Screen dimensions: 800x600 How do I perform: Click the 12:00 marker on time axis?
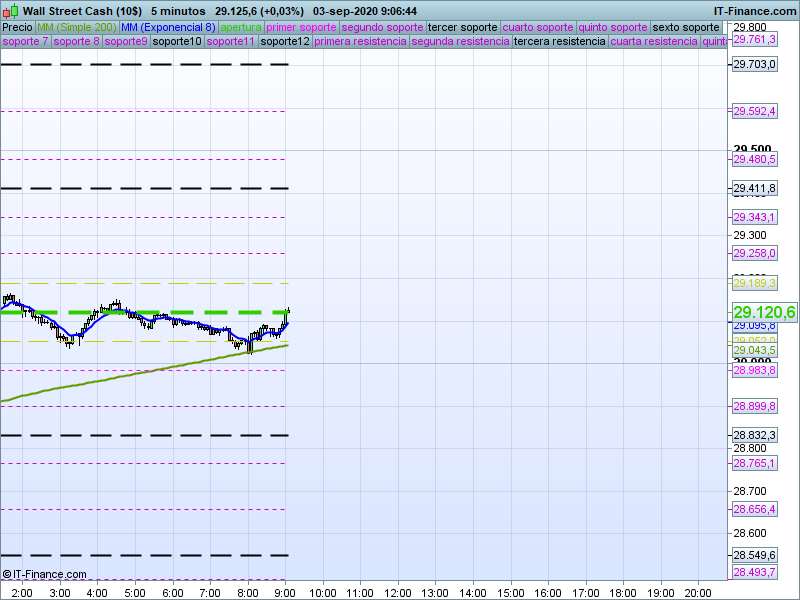pyautogui.click(x=398, y=592)
